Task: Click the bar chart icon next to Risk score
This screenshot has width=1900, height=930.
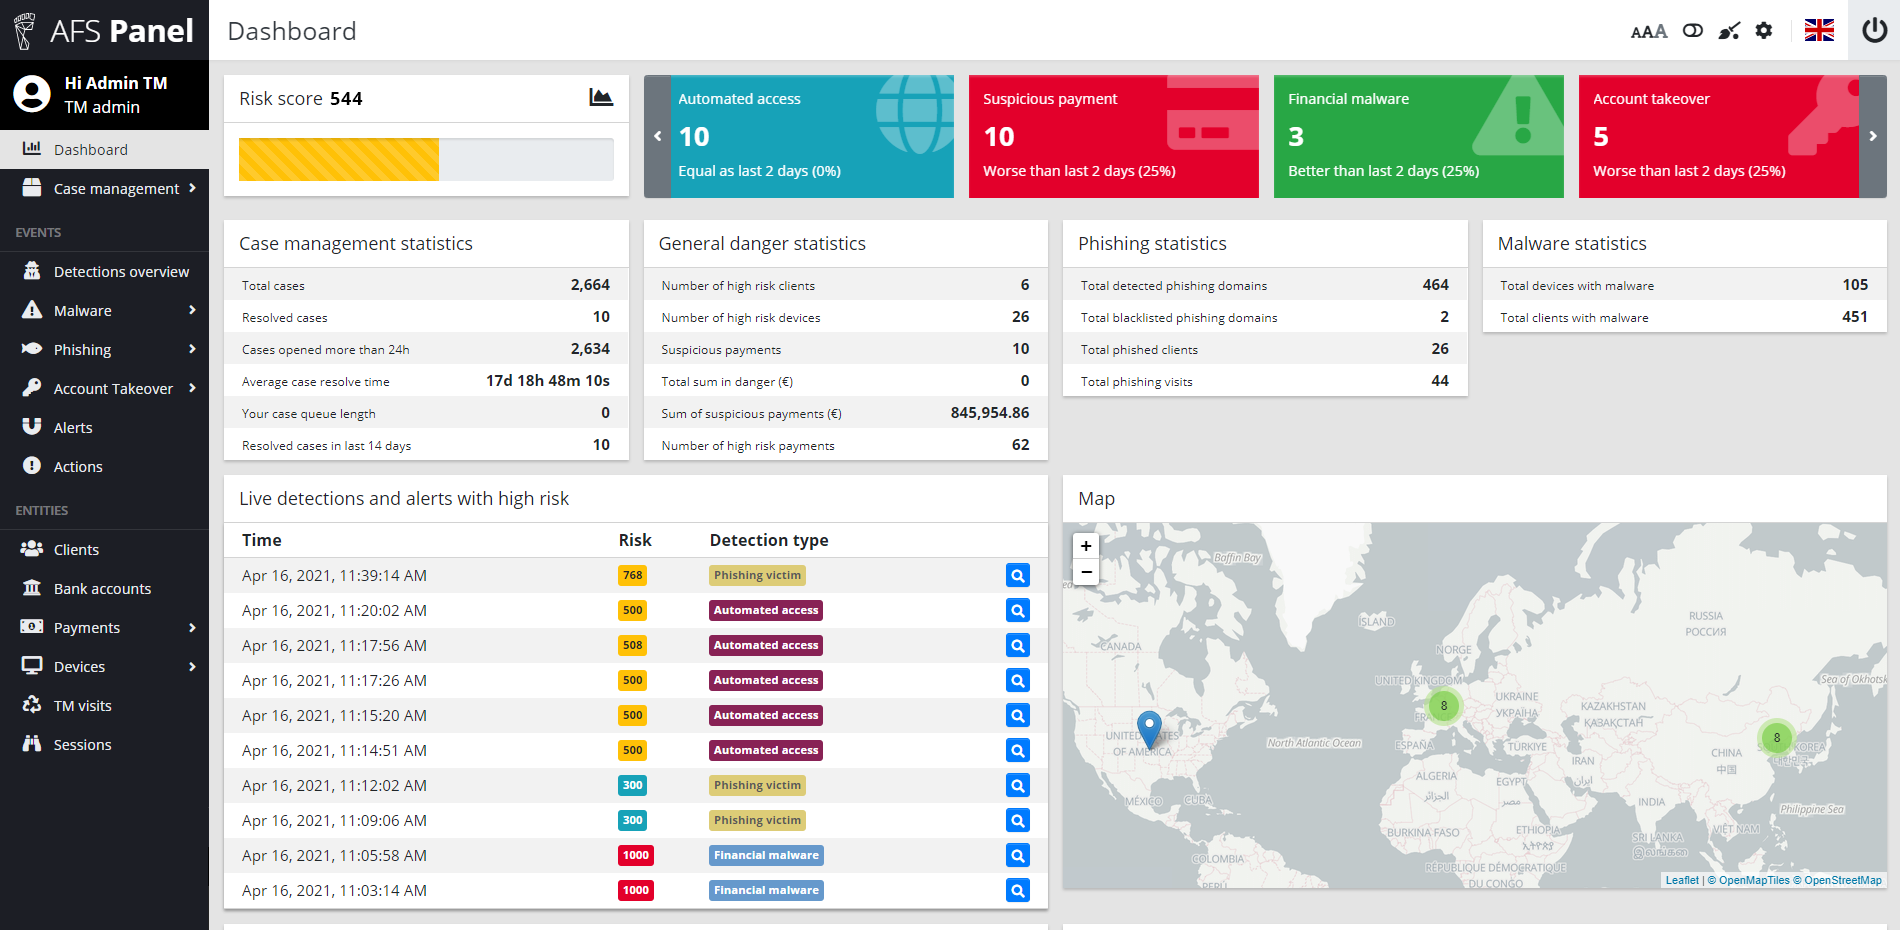Action: click(x=601, y=98)
